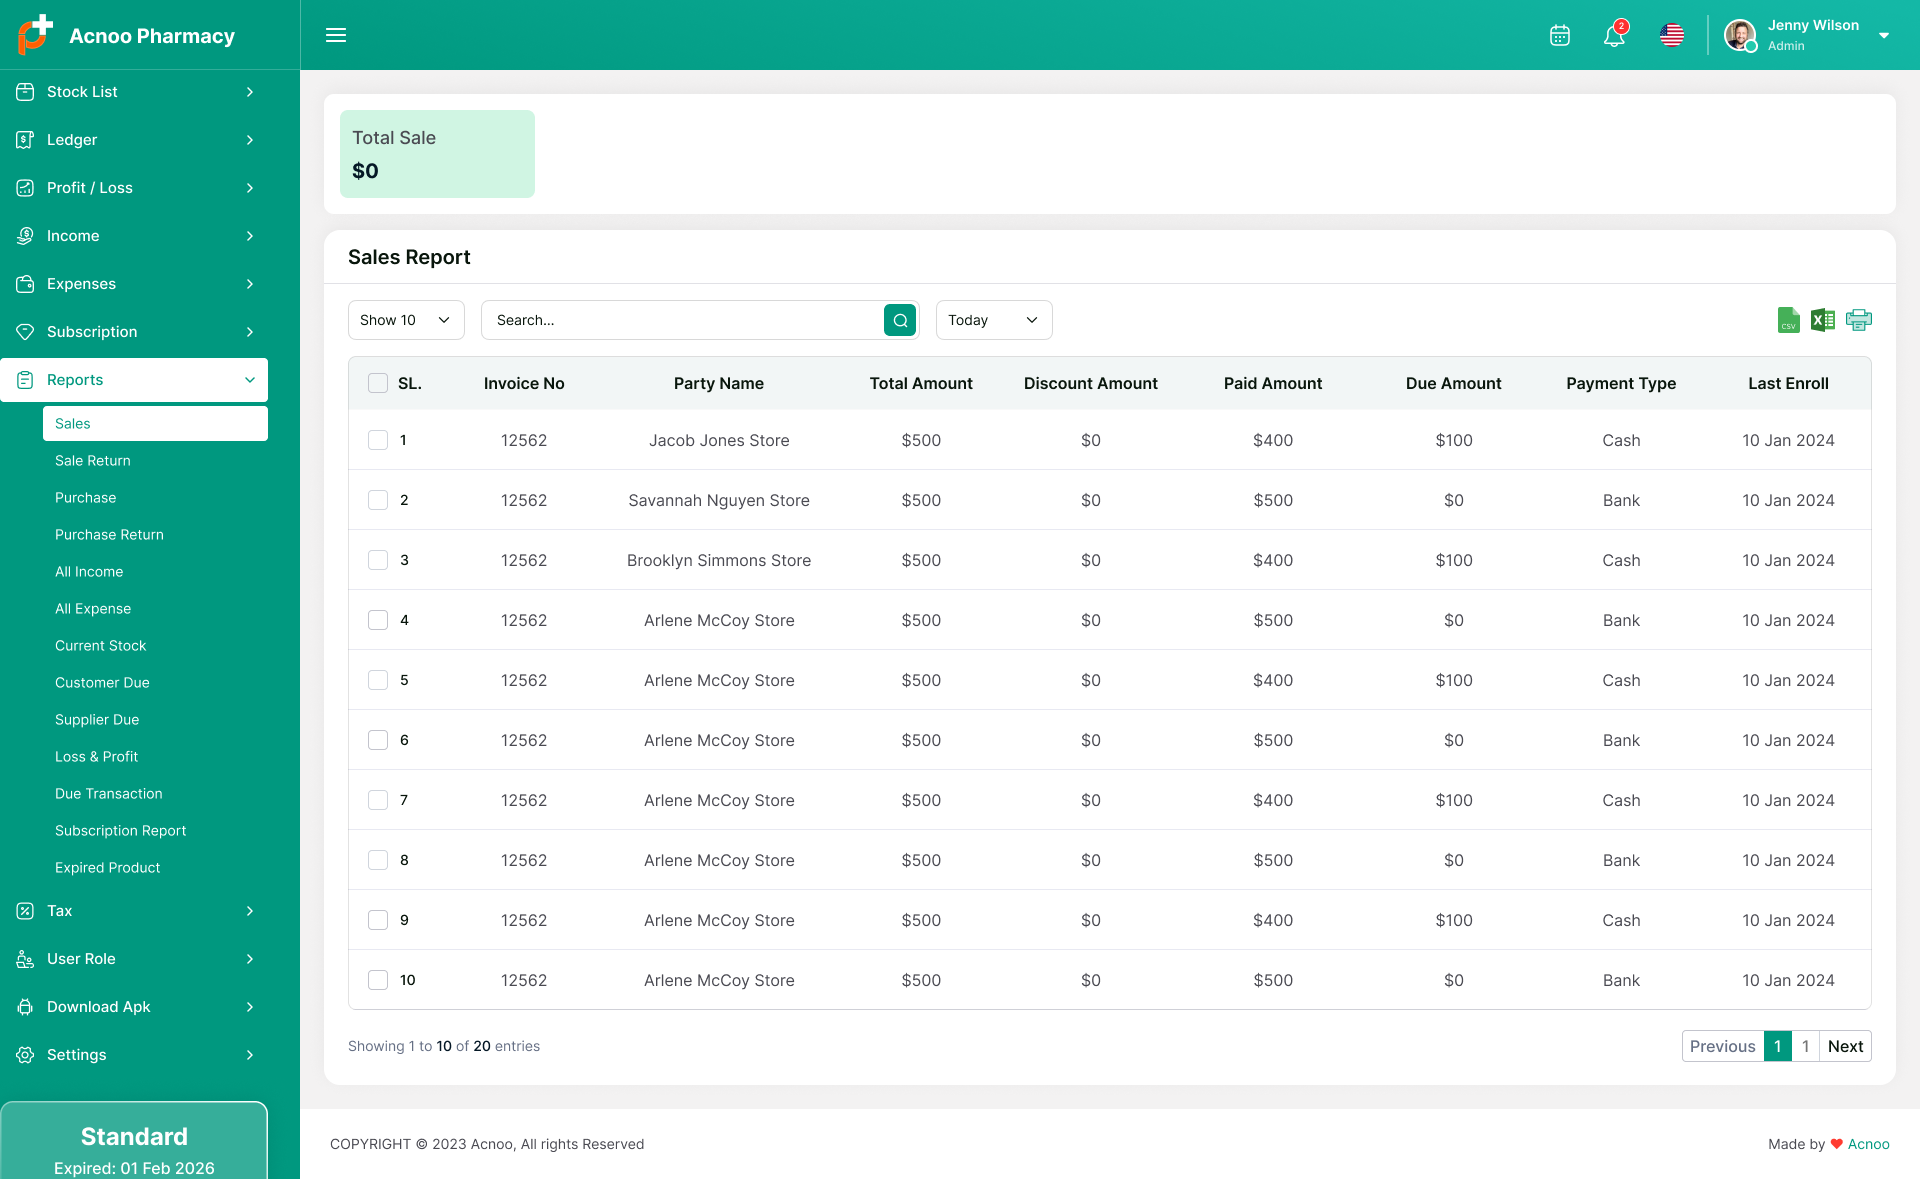The height and width of the screenshot is (1179, 1920).
Task: Click the US flag language icon
Action: [1671, 36]
